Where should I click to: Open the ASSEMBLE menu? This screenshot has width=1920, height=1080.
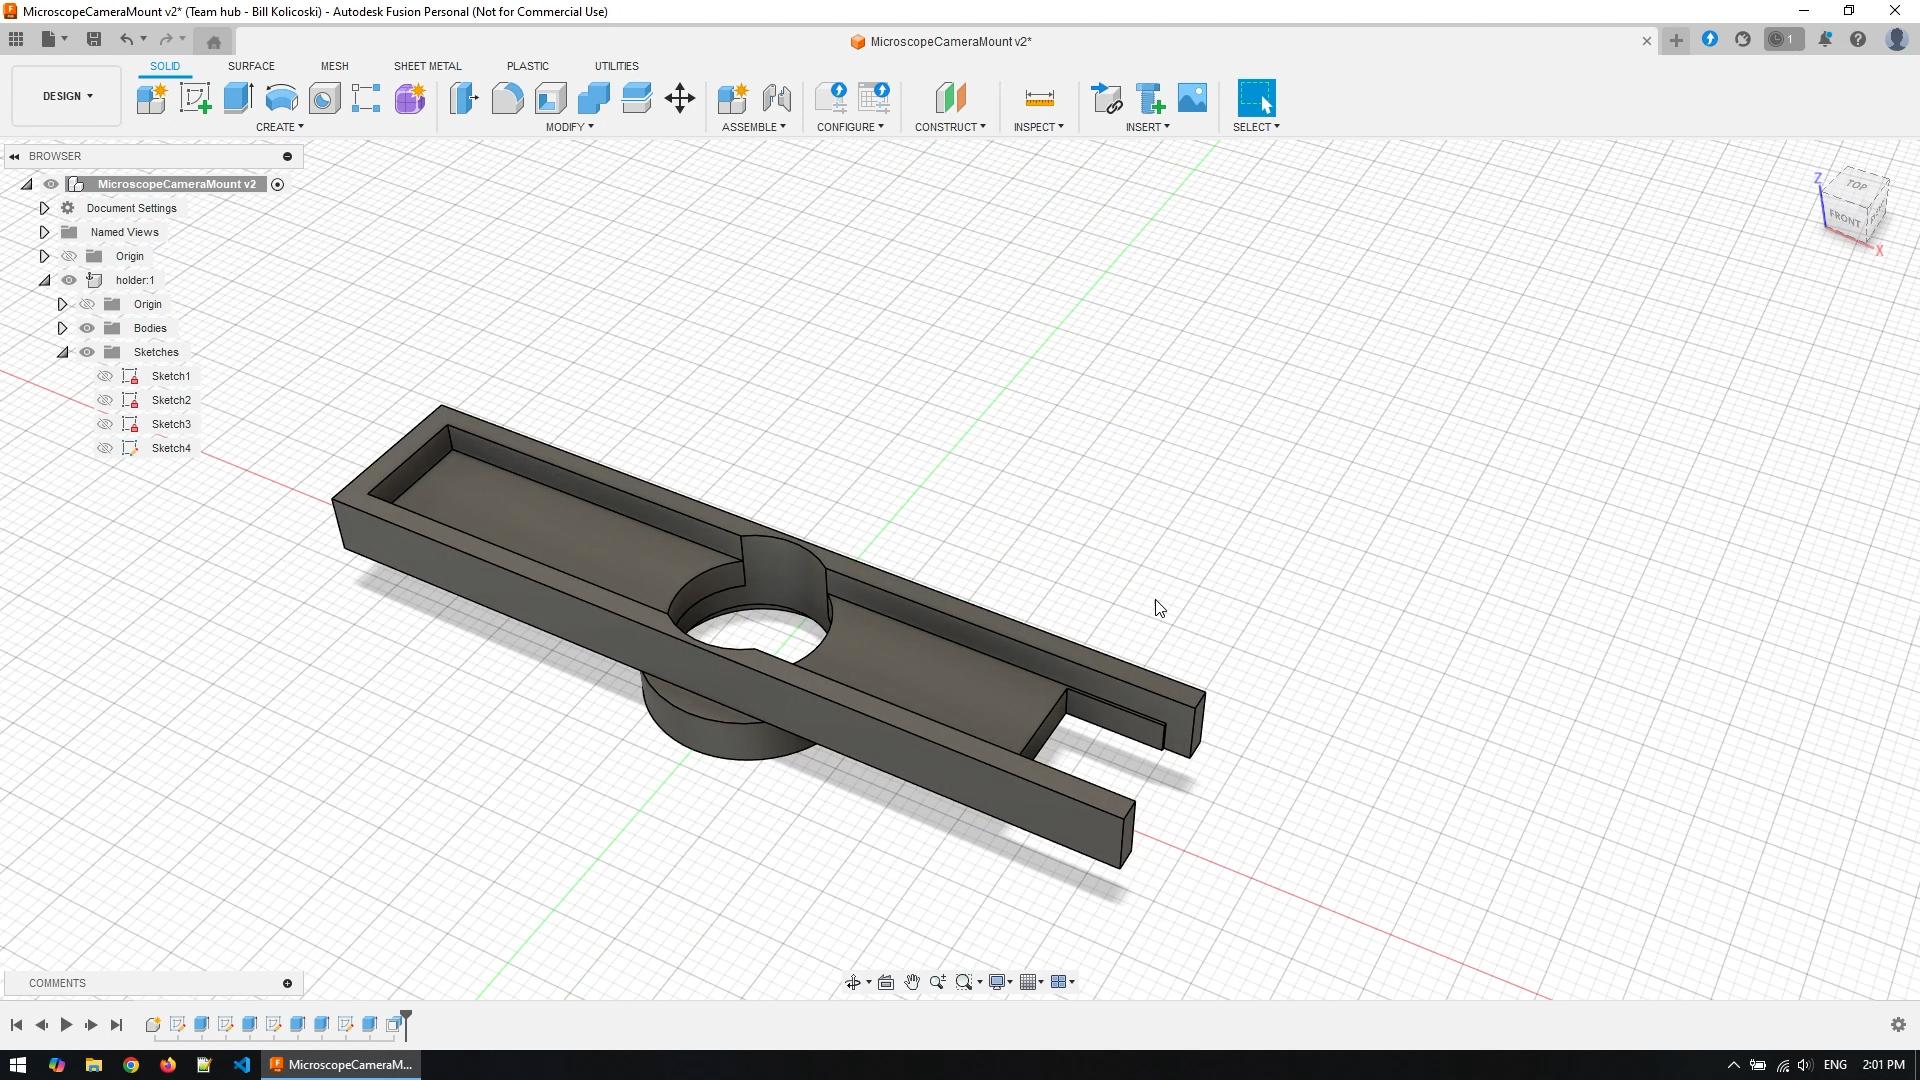tap(754, 127)
